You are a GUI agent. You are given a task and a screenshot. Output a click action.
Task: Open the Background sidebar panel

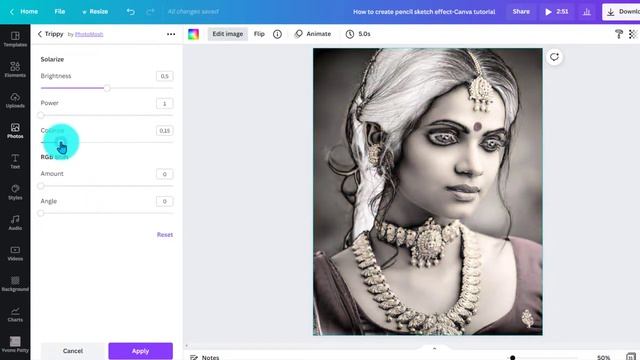[15, 284]
